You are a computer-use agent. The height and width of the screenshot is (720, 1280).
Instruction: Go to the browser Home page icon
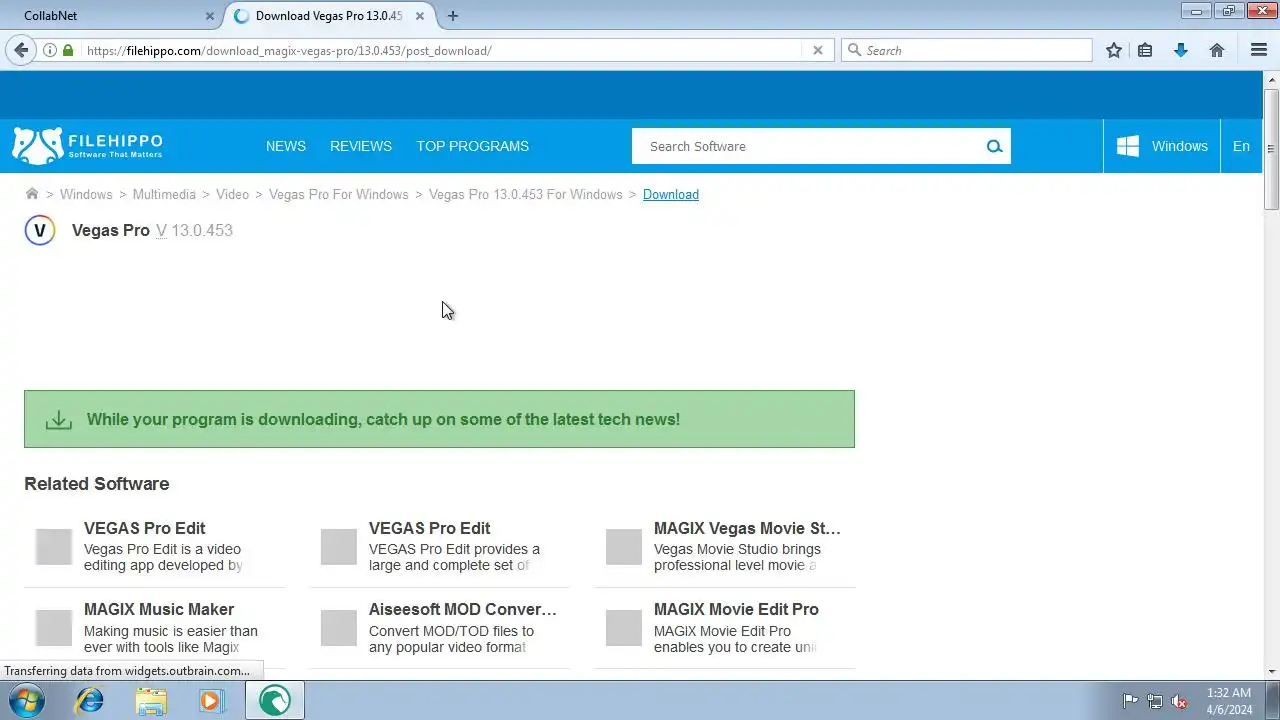(1217, 50)
